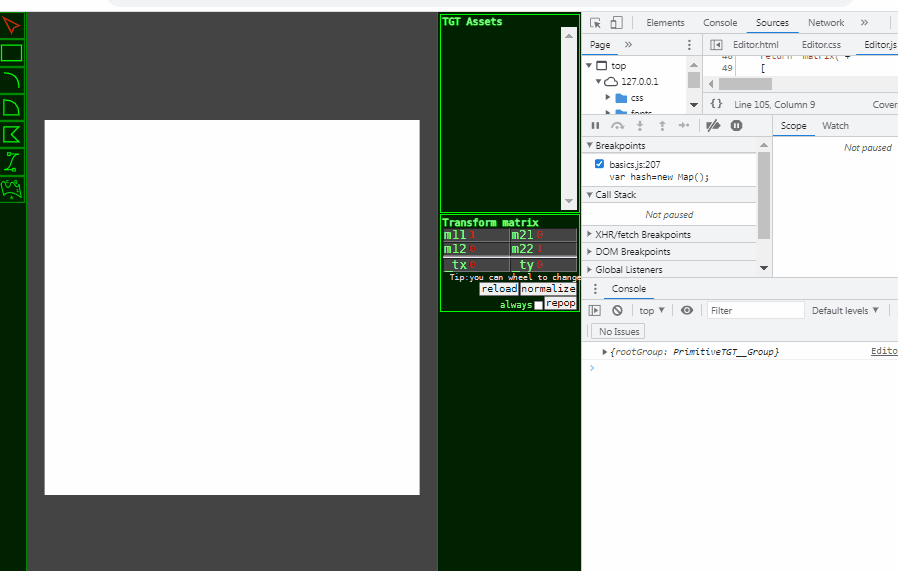Click the m12 matrix value field
This screenshot has height=571, width=898.
[x=489, y=249]
